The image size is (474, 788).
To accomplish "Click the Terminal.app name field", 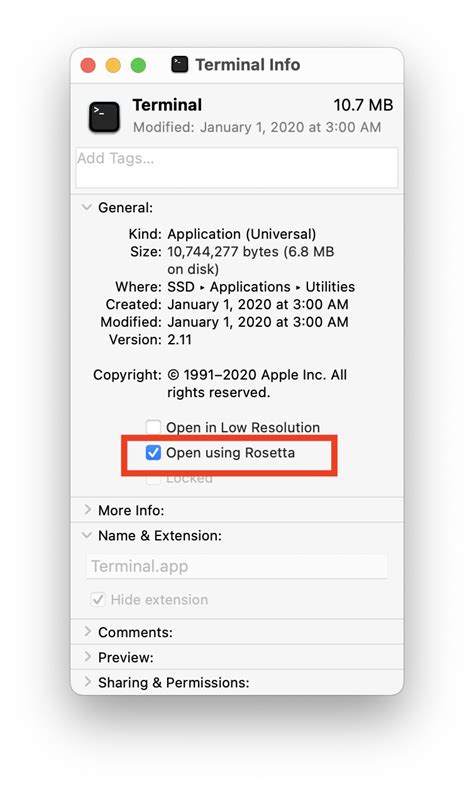I will coord(237,566).
